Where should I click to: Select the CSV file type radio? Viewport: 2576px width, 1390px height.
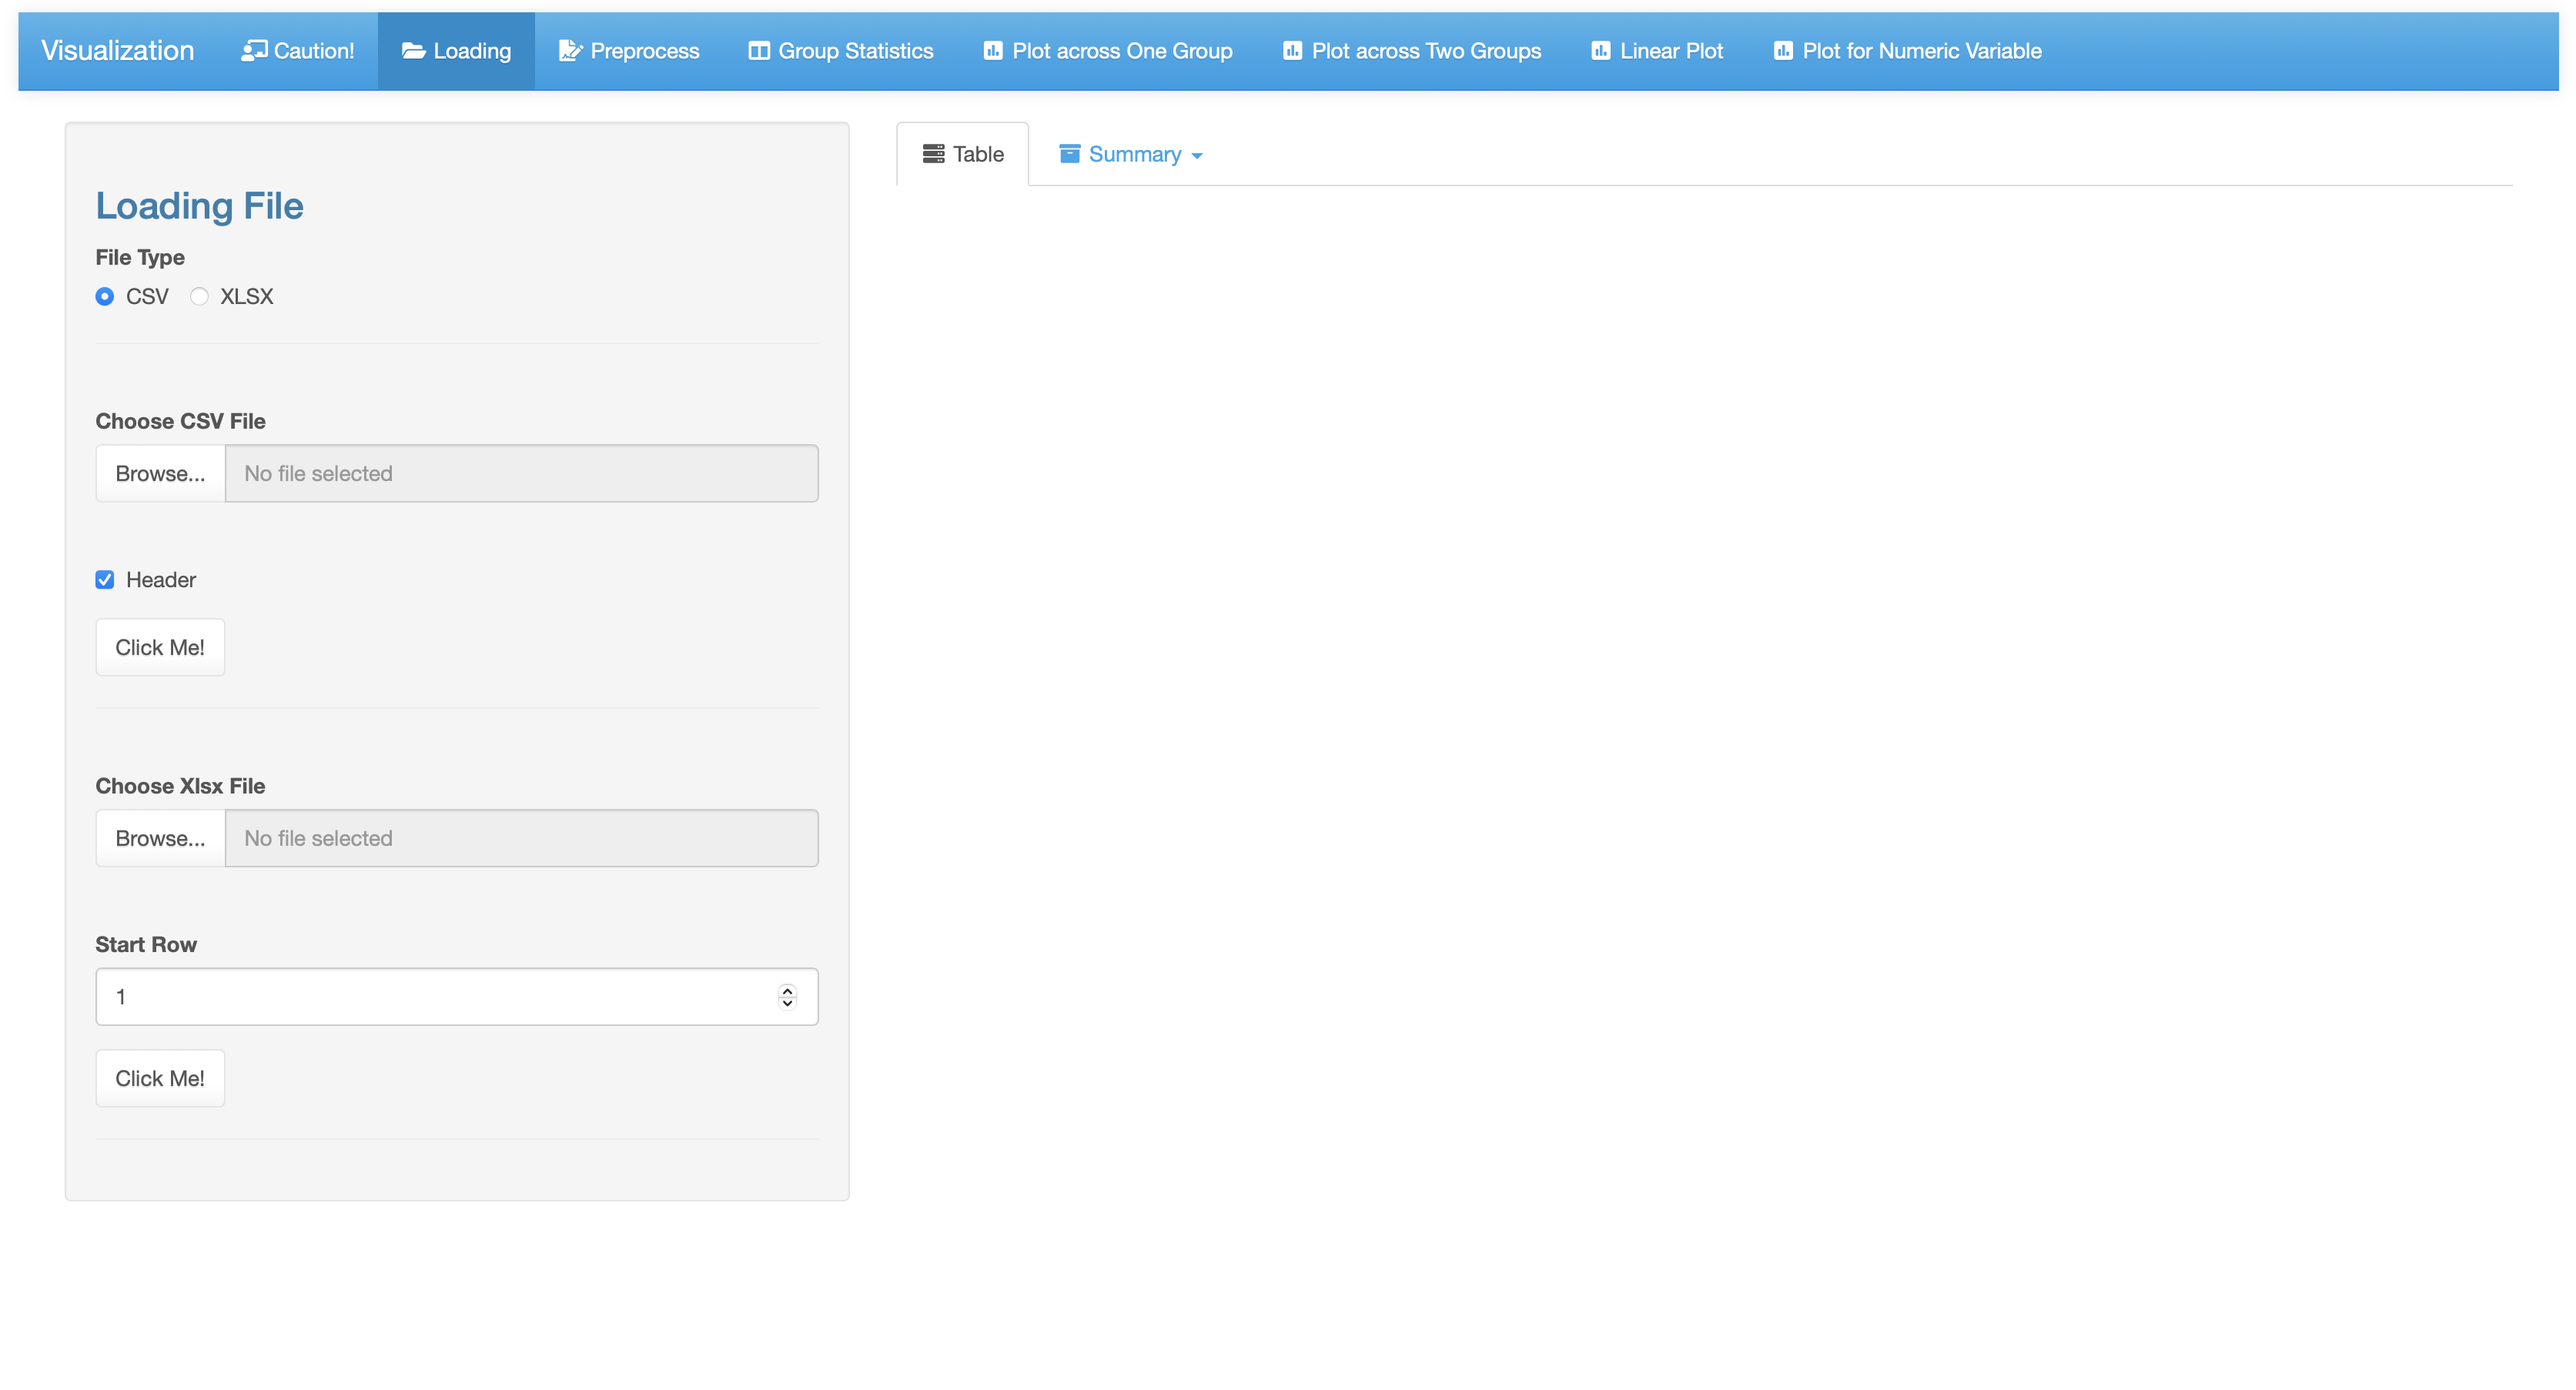point(105,297)
